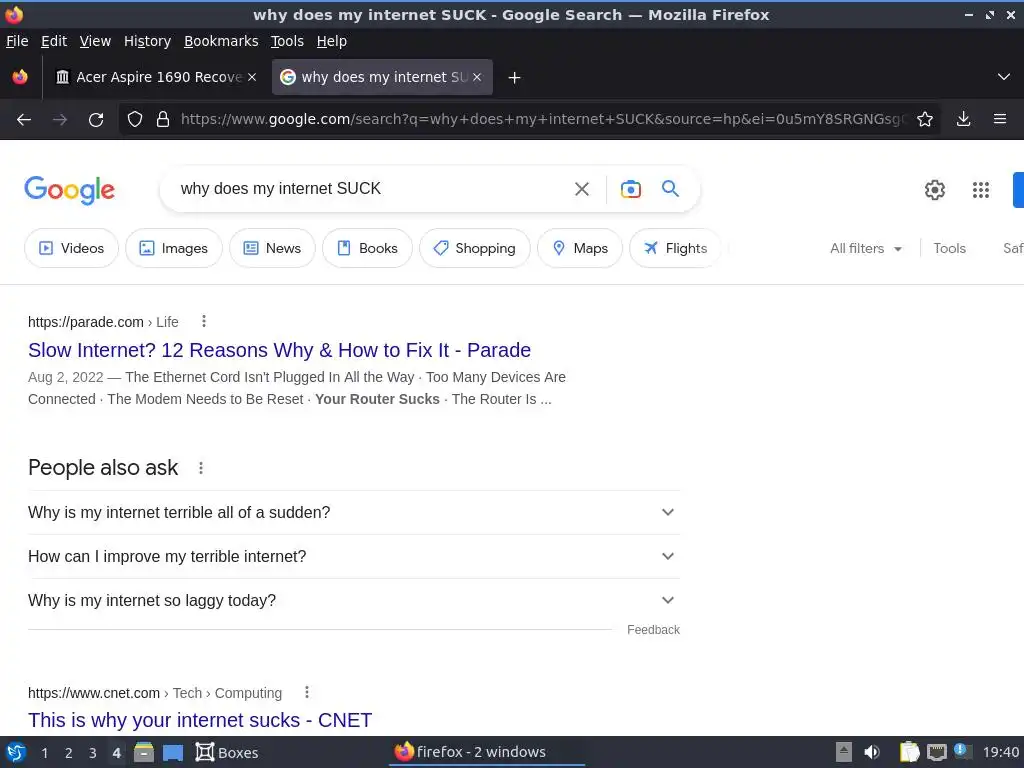Viewport: 1024px width, 768px height.
Task: Close the Google search results tab
Action: [x=477, y=77]
